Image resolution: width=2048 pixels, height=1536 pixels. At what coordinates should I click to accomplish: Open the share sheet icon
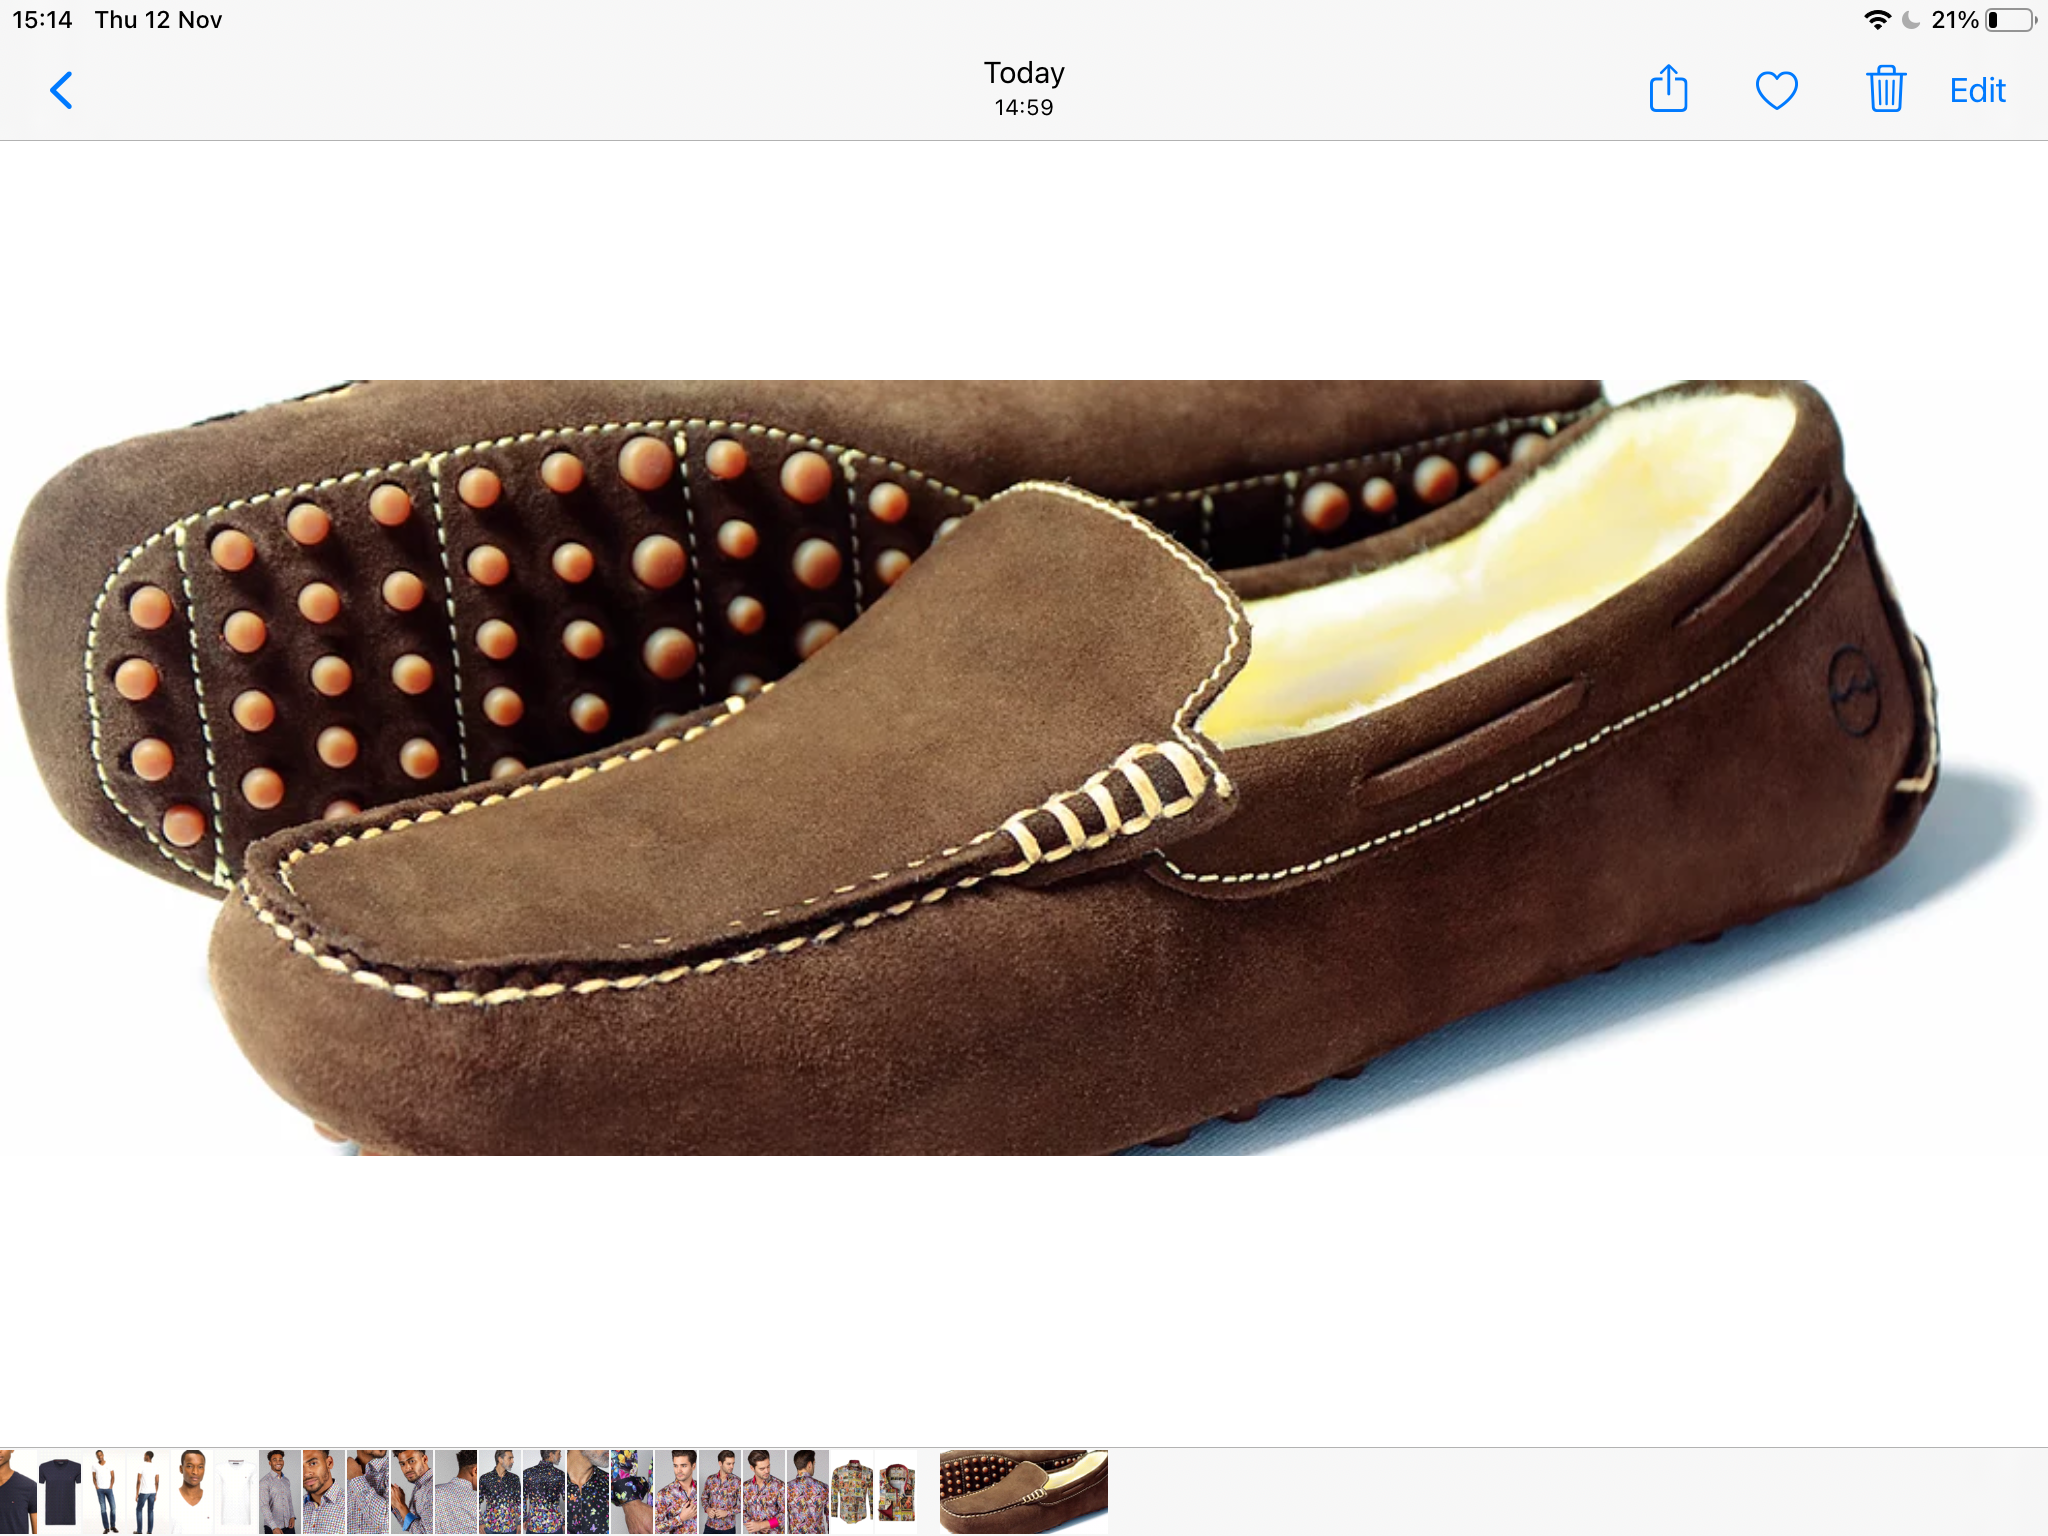point(1668,89)
